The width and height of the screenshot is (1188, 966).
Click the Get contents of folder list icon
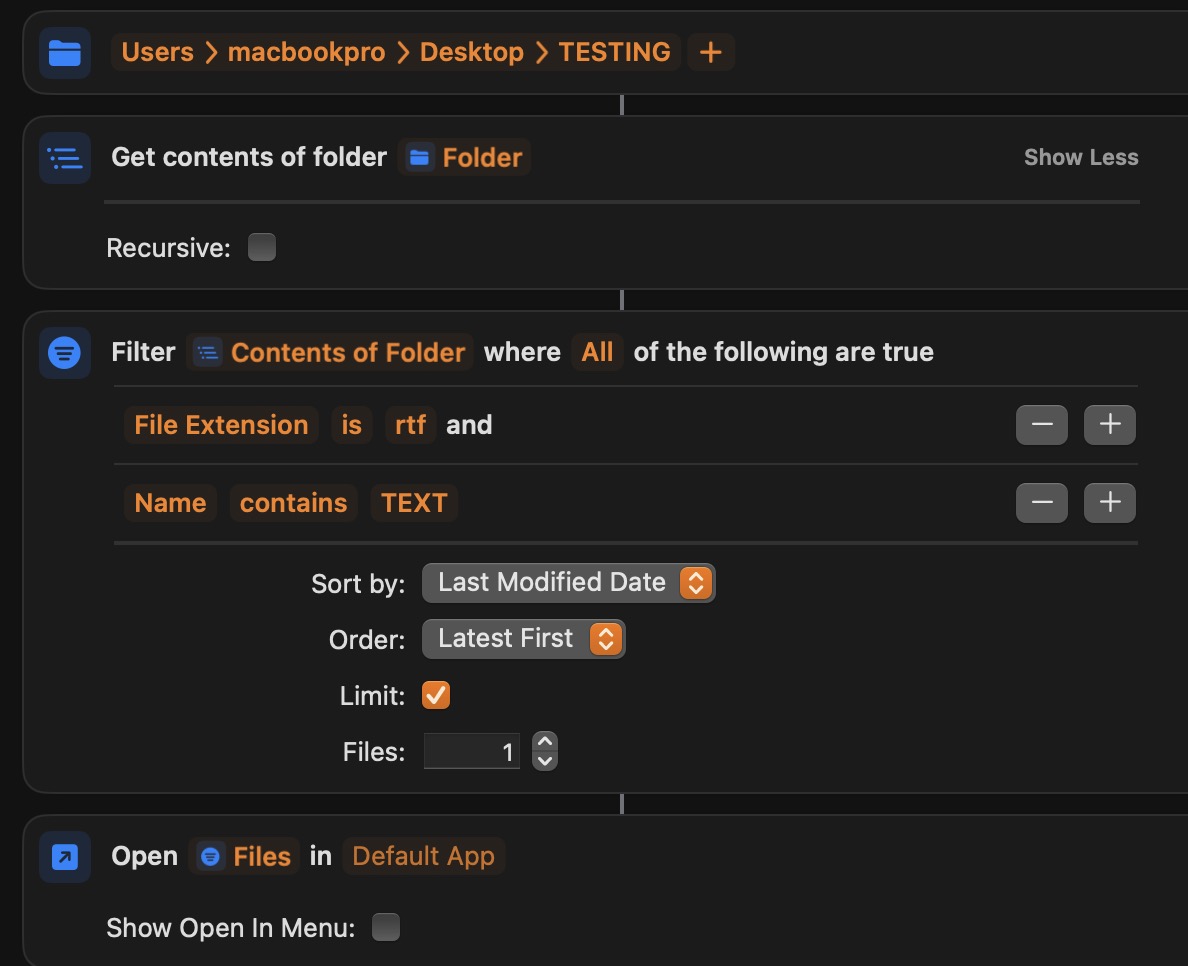pyautogui.click(x=65, y=158)
